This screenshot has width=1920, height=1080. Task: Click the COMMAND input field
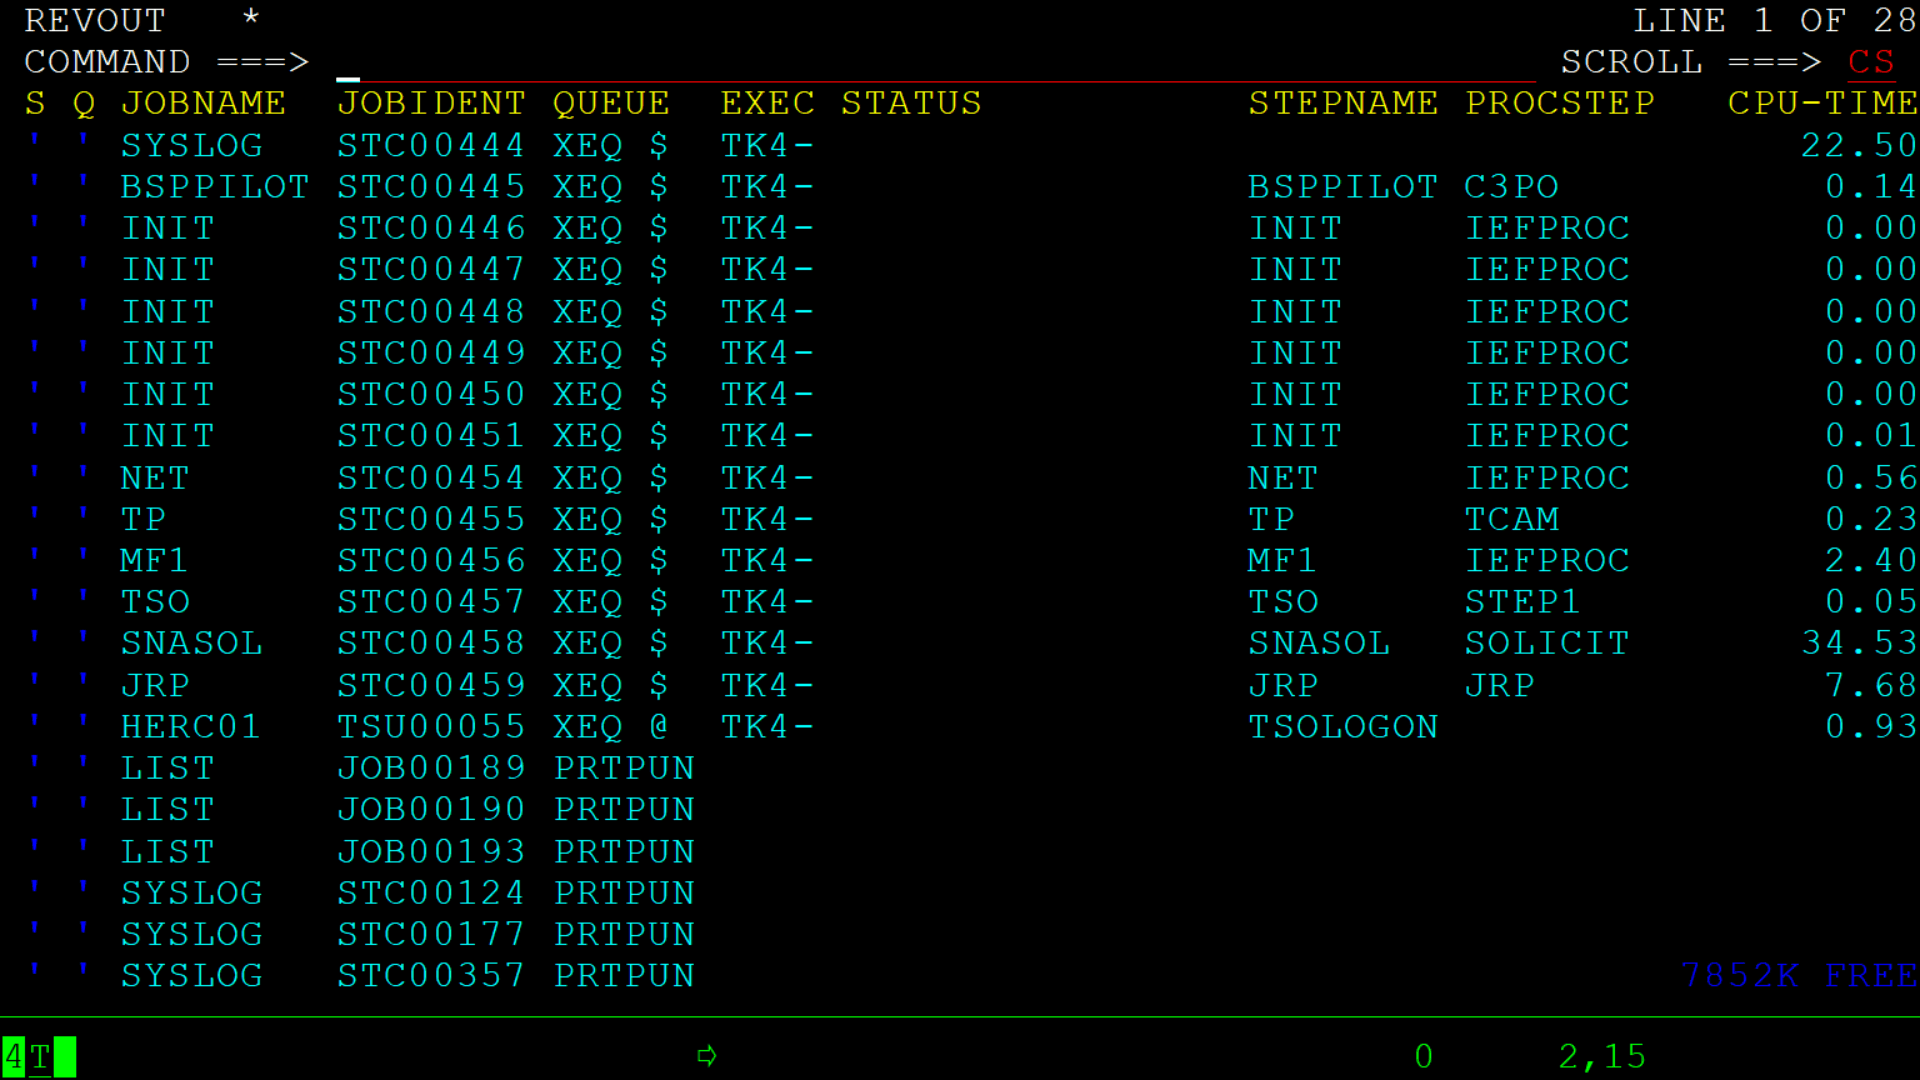coord(936,62)
